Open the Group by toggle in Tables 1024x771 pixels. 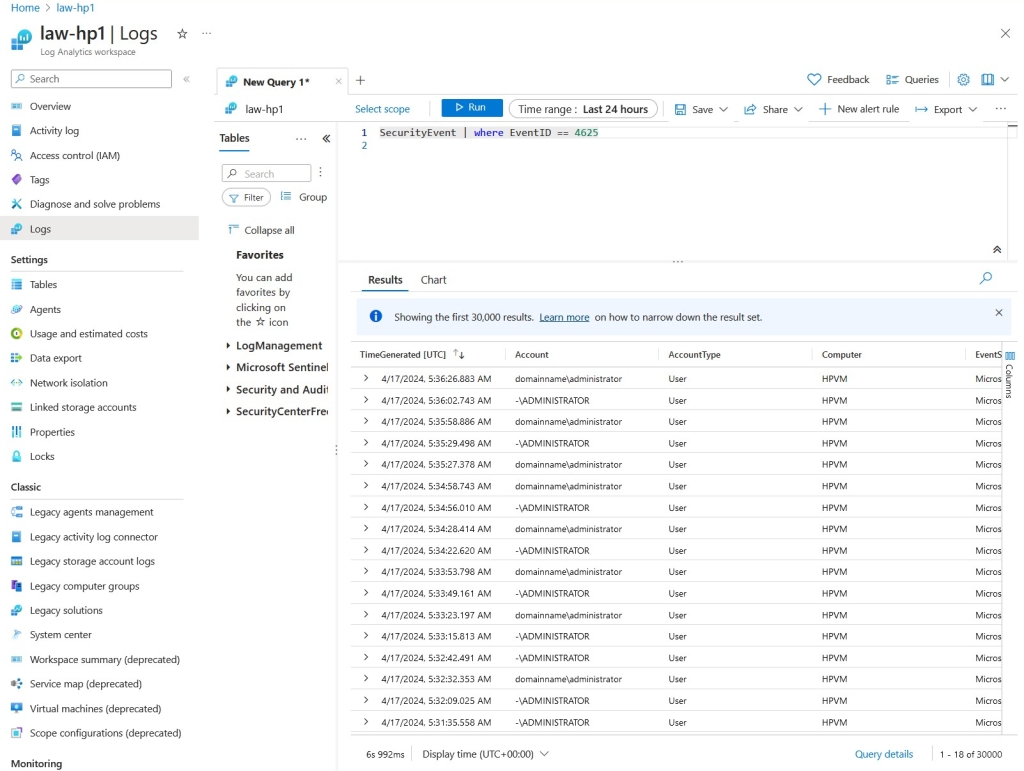(304, 198)
